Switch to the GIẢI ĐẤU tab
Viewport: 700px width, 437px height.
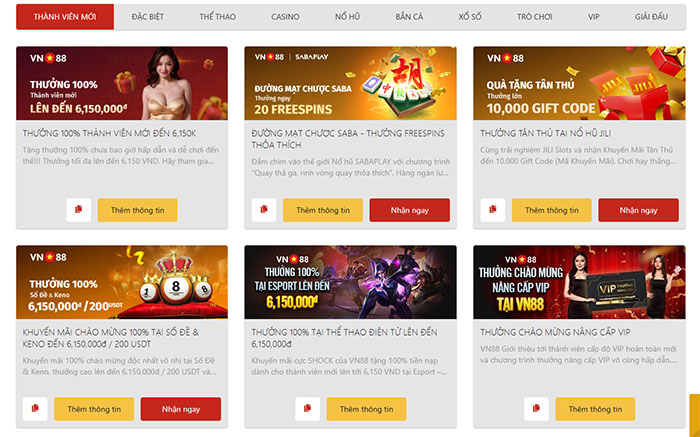tap(651, 17)
